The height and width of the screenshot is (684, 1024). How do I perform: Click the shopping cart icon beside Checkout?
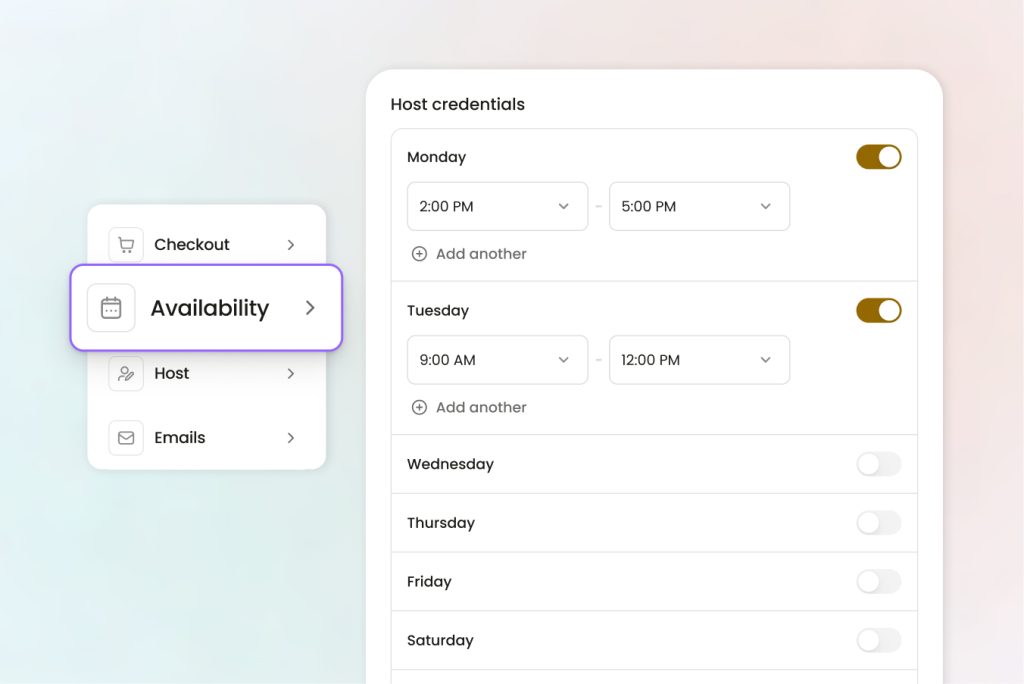pyautogui.click(x=126, y=244)
